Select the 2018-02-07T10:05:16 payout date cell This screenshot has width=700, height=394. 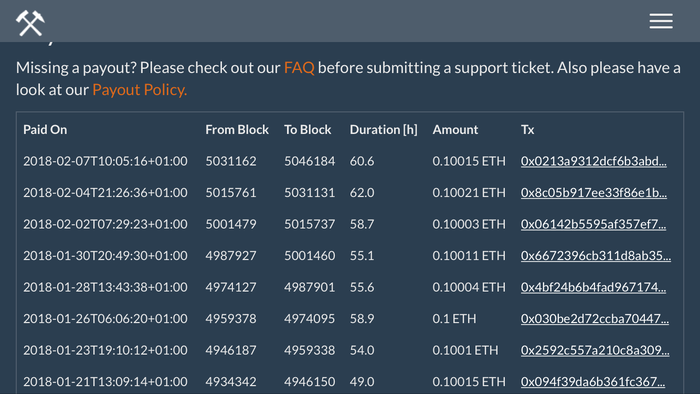coord(105,161)
